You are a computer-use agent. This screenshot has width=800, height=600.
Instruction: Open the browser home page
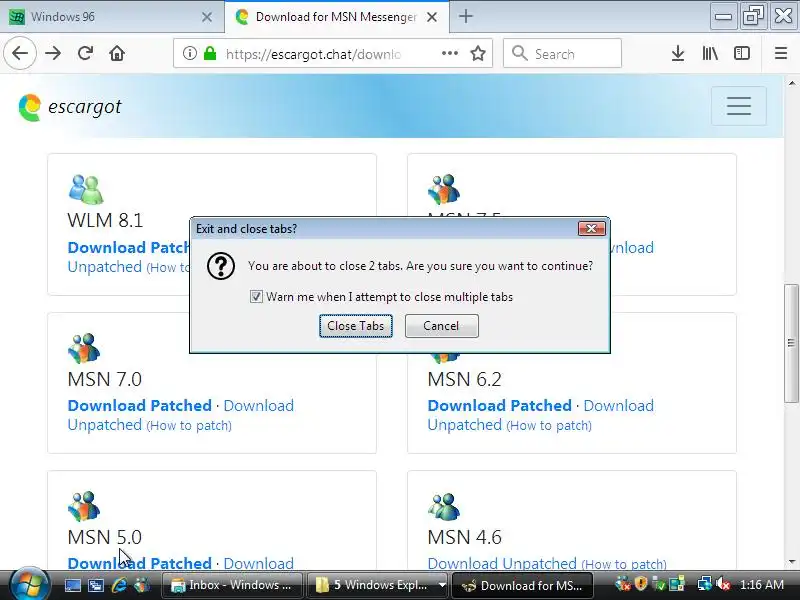pyautogui.click(x=117, y=53)
